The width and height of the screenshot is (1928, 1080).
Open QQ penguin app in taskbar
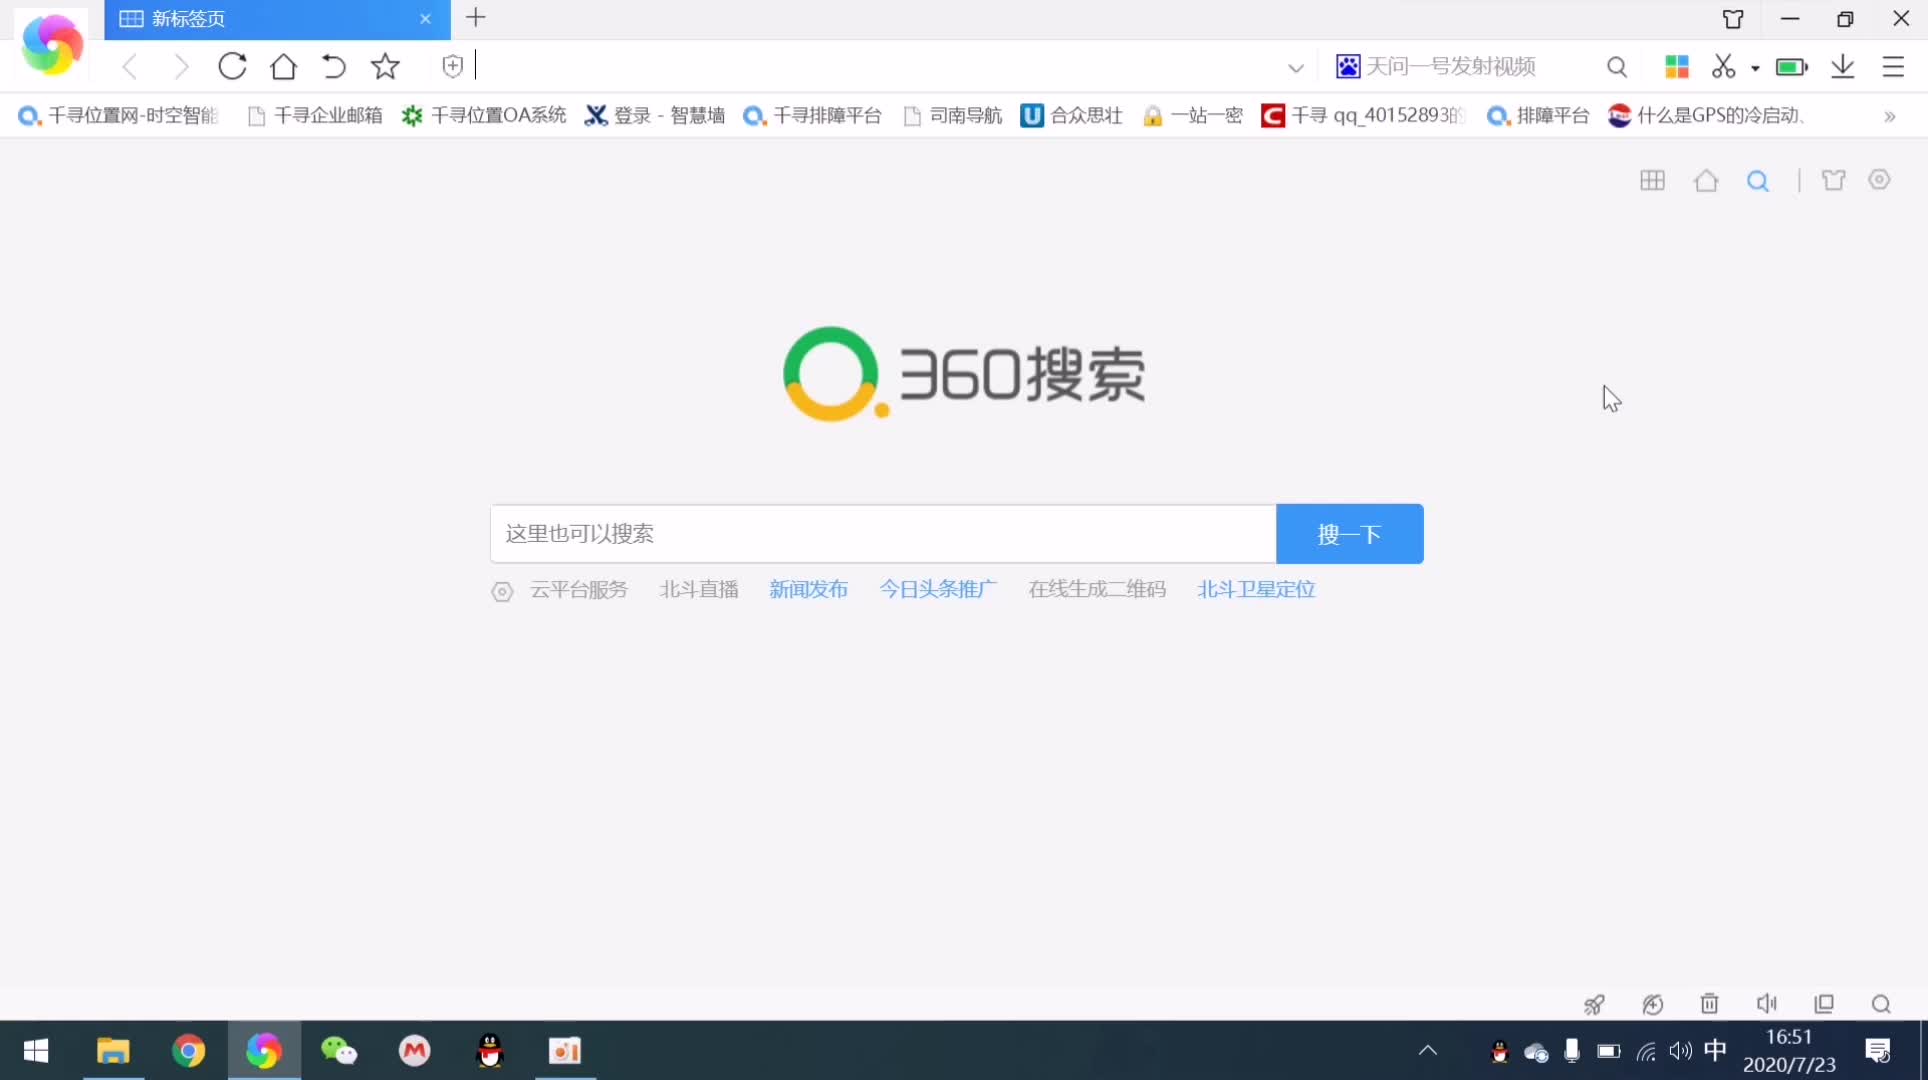click(x=490, y=1051)
